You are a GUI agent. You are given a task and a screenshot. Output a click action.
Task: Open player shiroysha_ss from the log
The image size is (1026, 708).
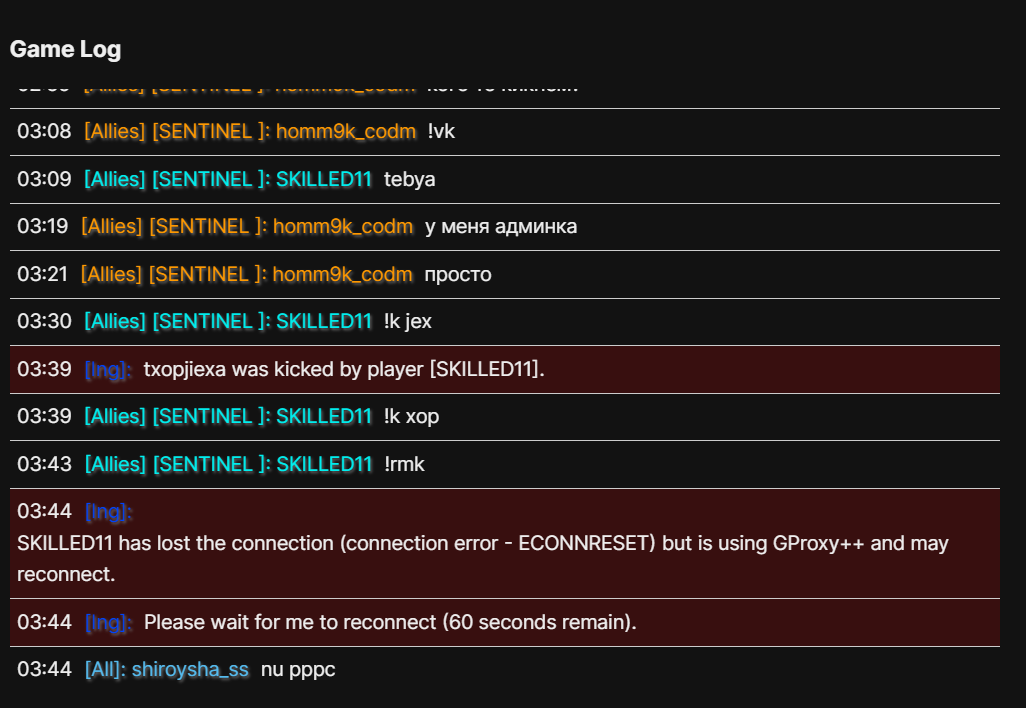[x=190, y=670]
